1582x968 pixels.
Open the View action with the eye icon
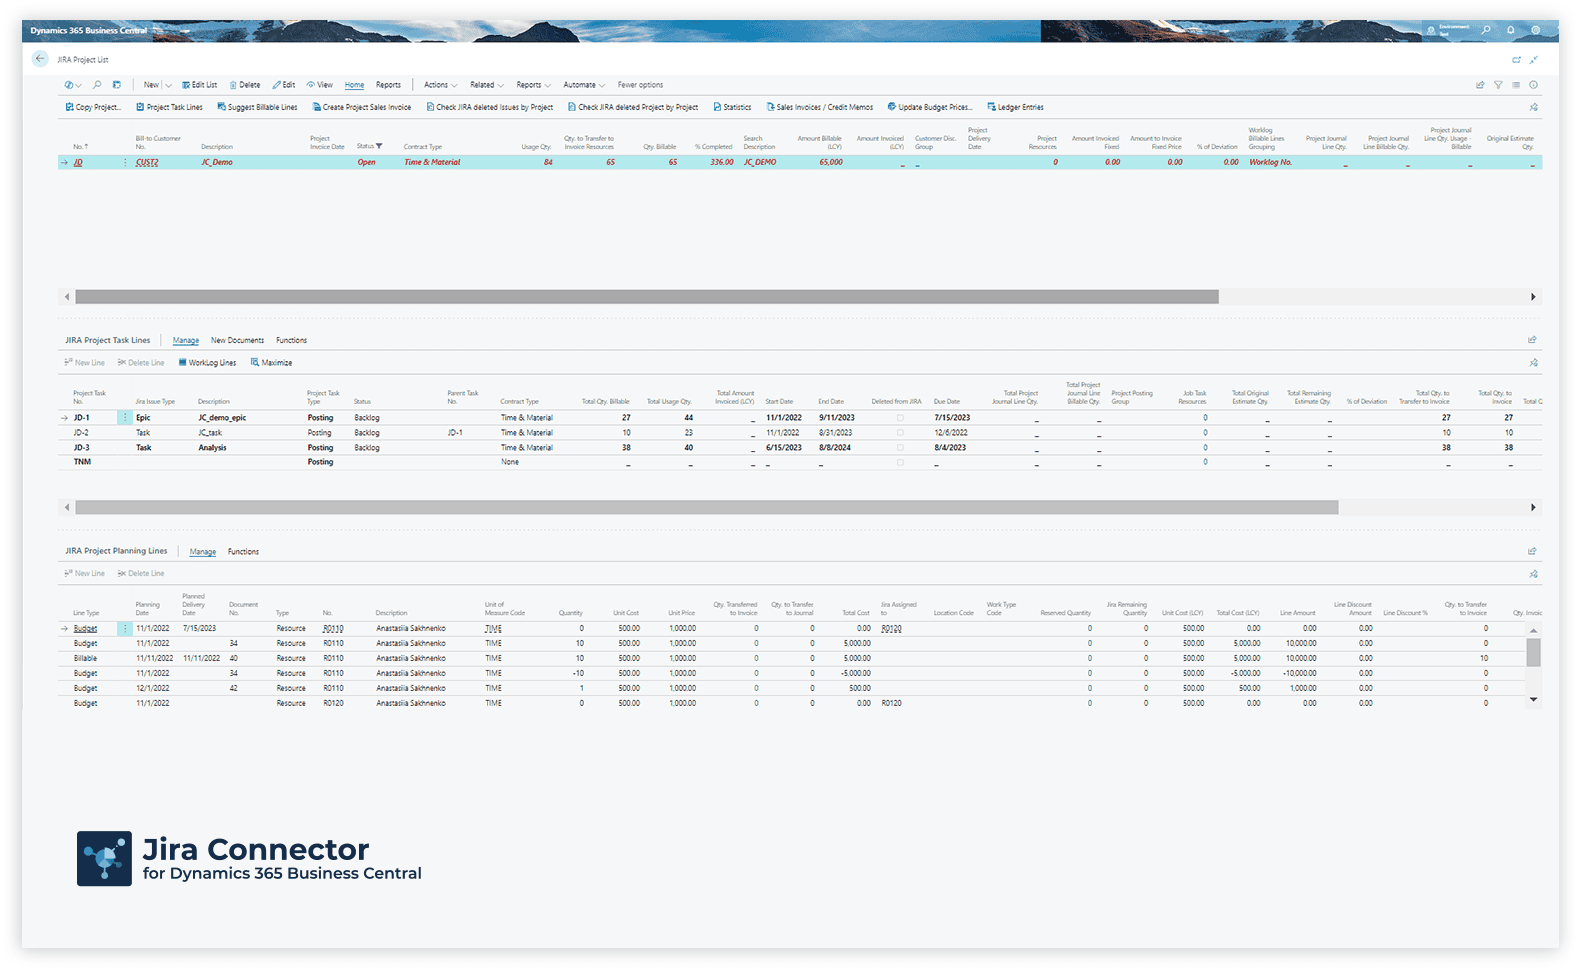coord(320,85)
